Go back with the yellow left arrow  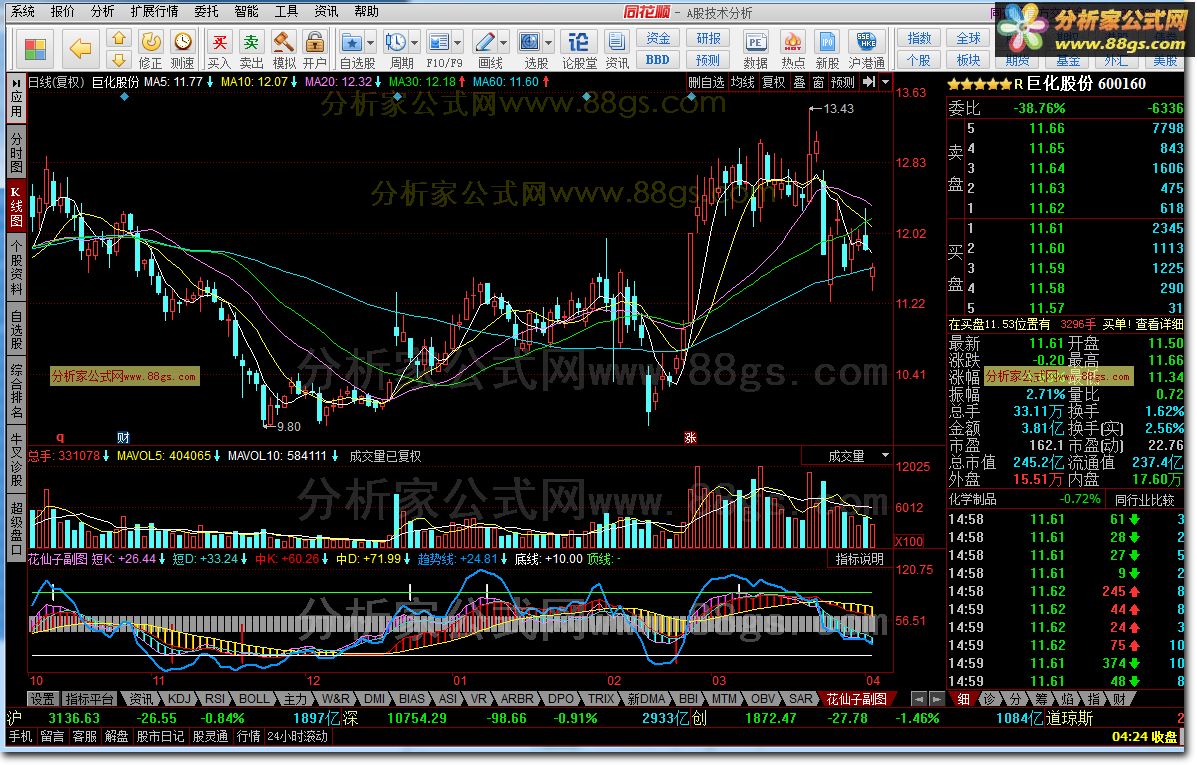tap(80, 49)
